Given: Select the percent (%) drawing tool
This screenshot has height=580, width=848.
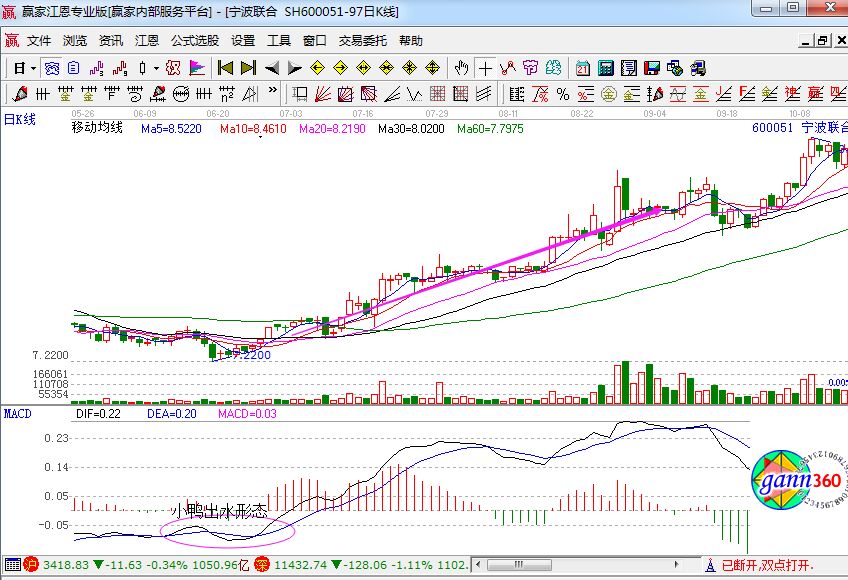Looking at the screenshot, I should (562, 94).
